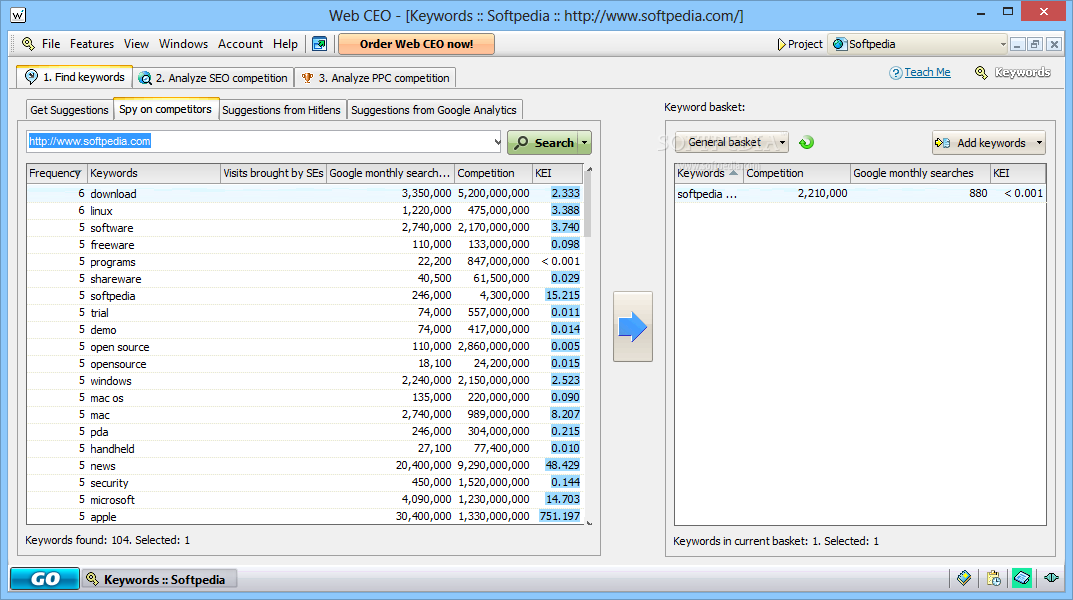Sort by Google monthly search column in left table

click(390, 173)
